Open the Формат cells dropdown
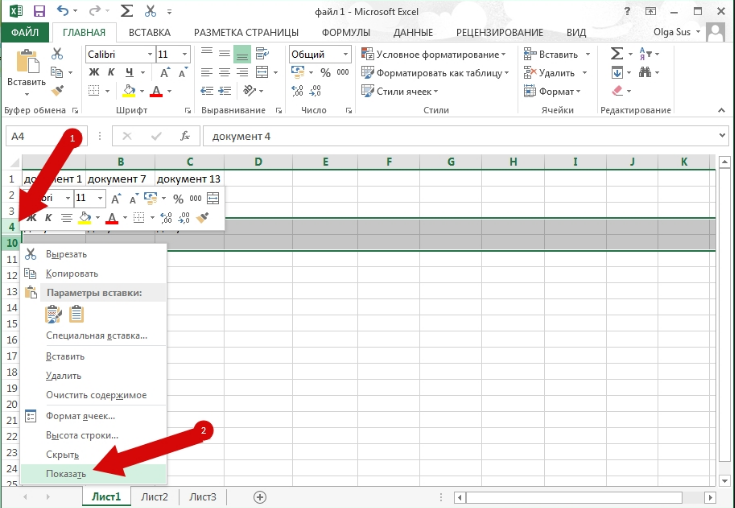 [552, 91]
